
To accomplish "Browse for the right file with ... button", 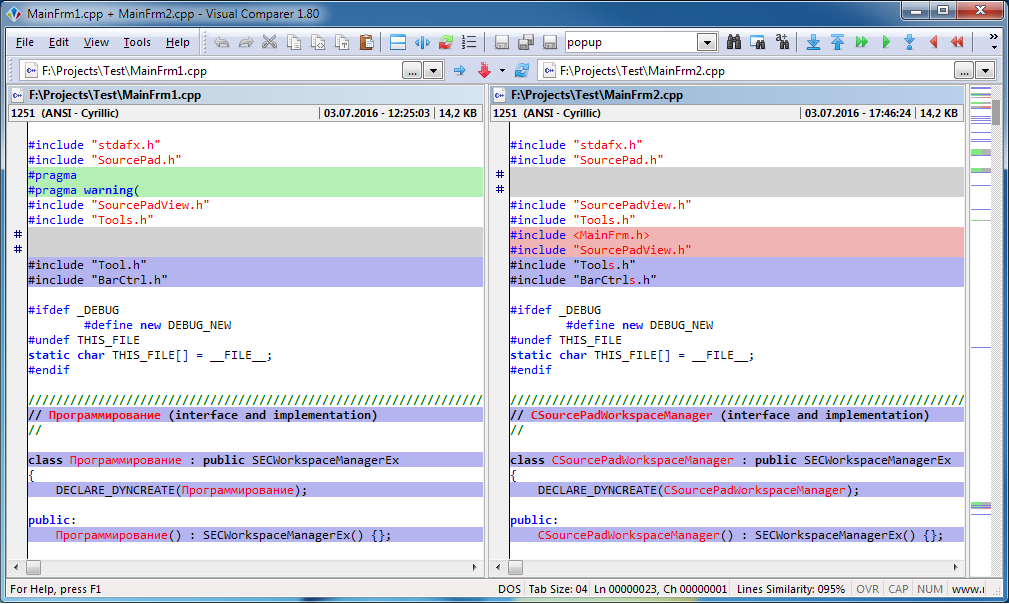I will point(963,71).
